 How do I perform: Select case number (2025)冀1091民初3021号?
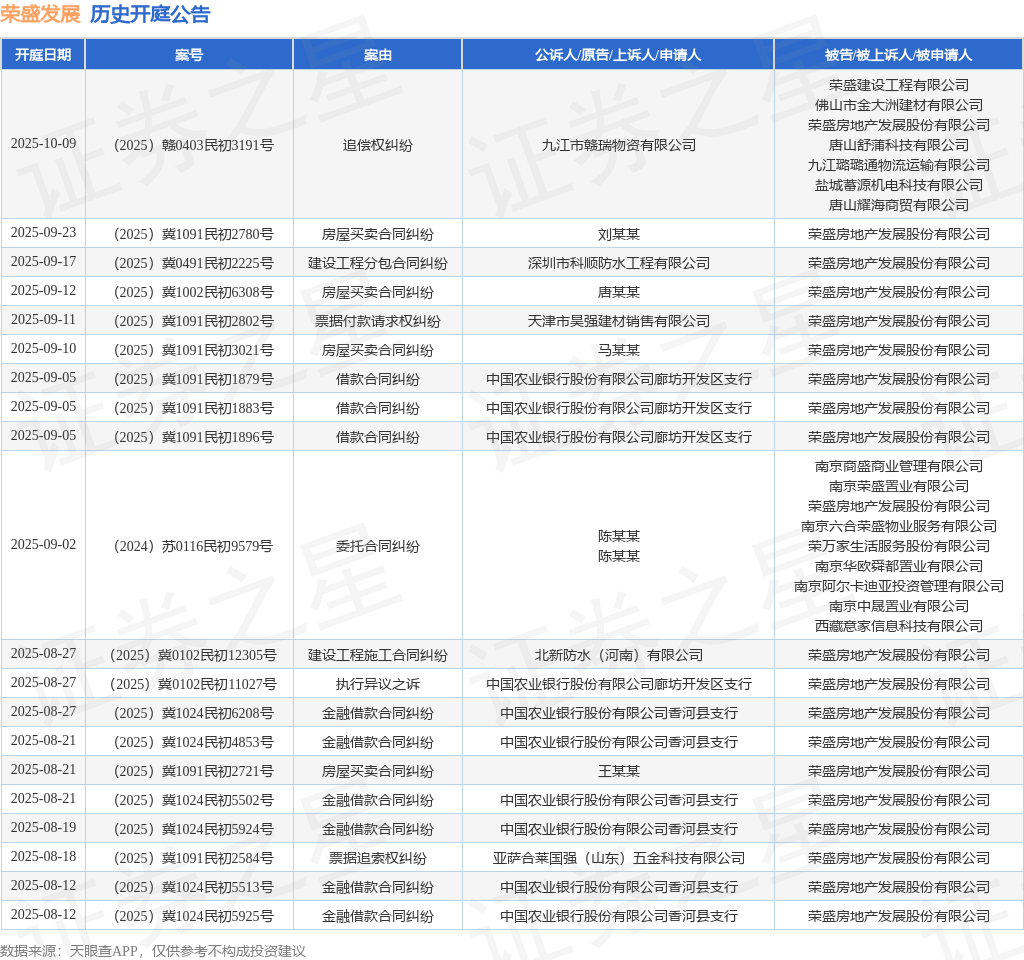tap(192, 350)
